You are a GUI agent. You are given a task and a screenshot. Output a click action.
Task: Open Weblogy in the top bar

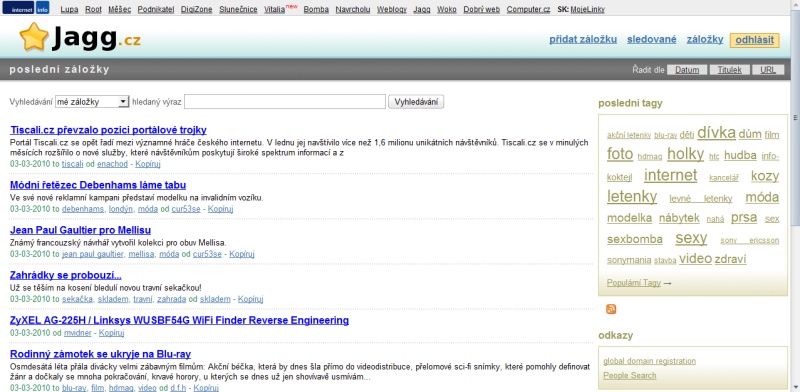click(392, 9)
